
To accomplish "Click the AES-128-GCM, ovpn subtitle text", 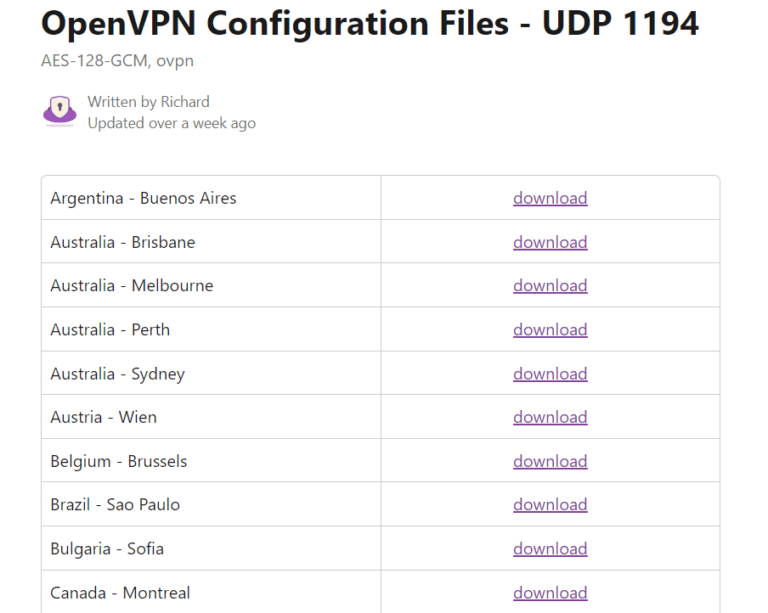I will click(118, 61).
